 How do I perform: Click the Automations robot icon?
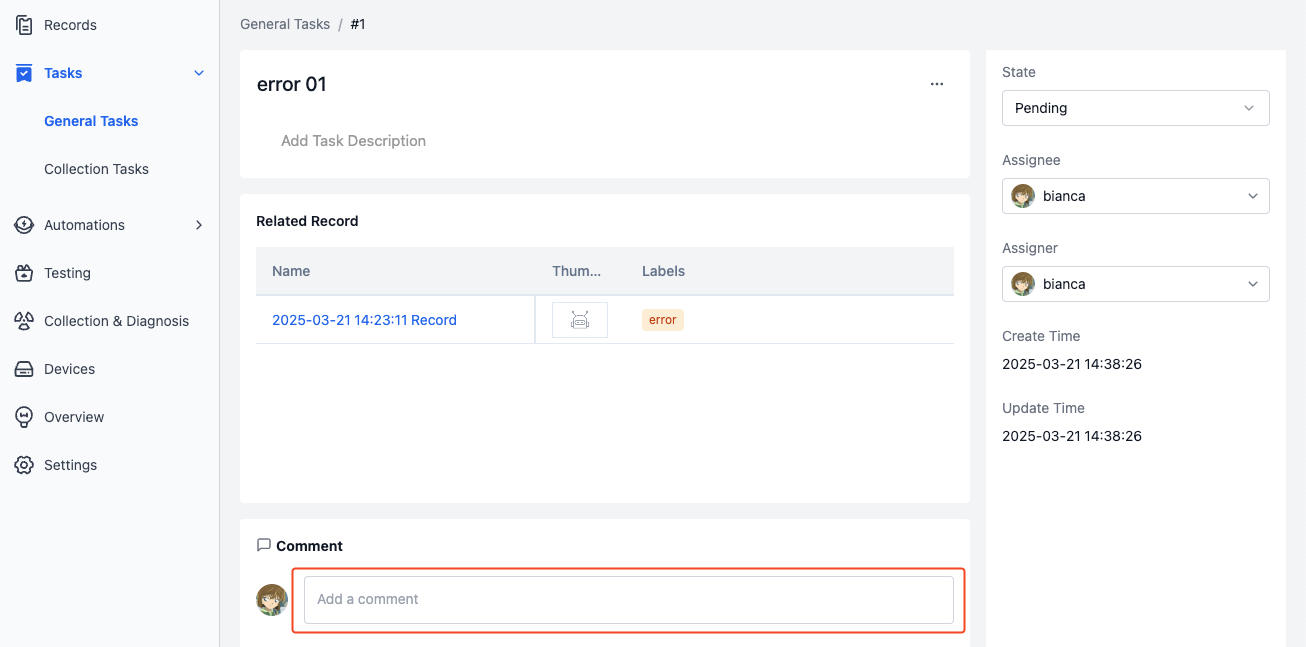click(24, 225)
